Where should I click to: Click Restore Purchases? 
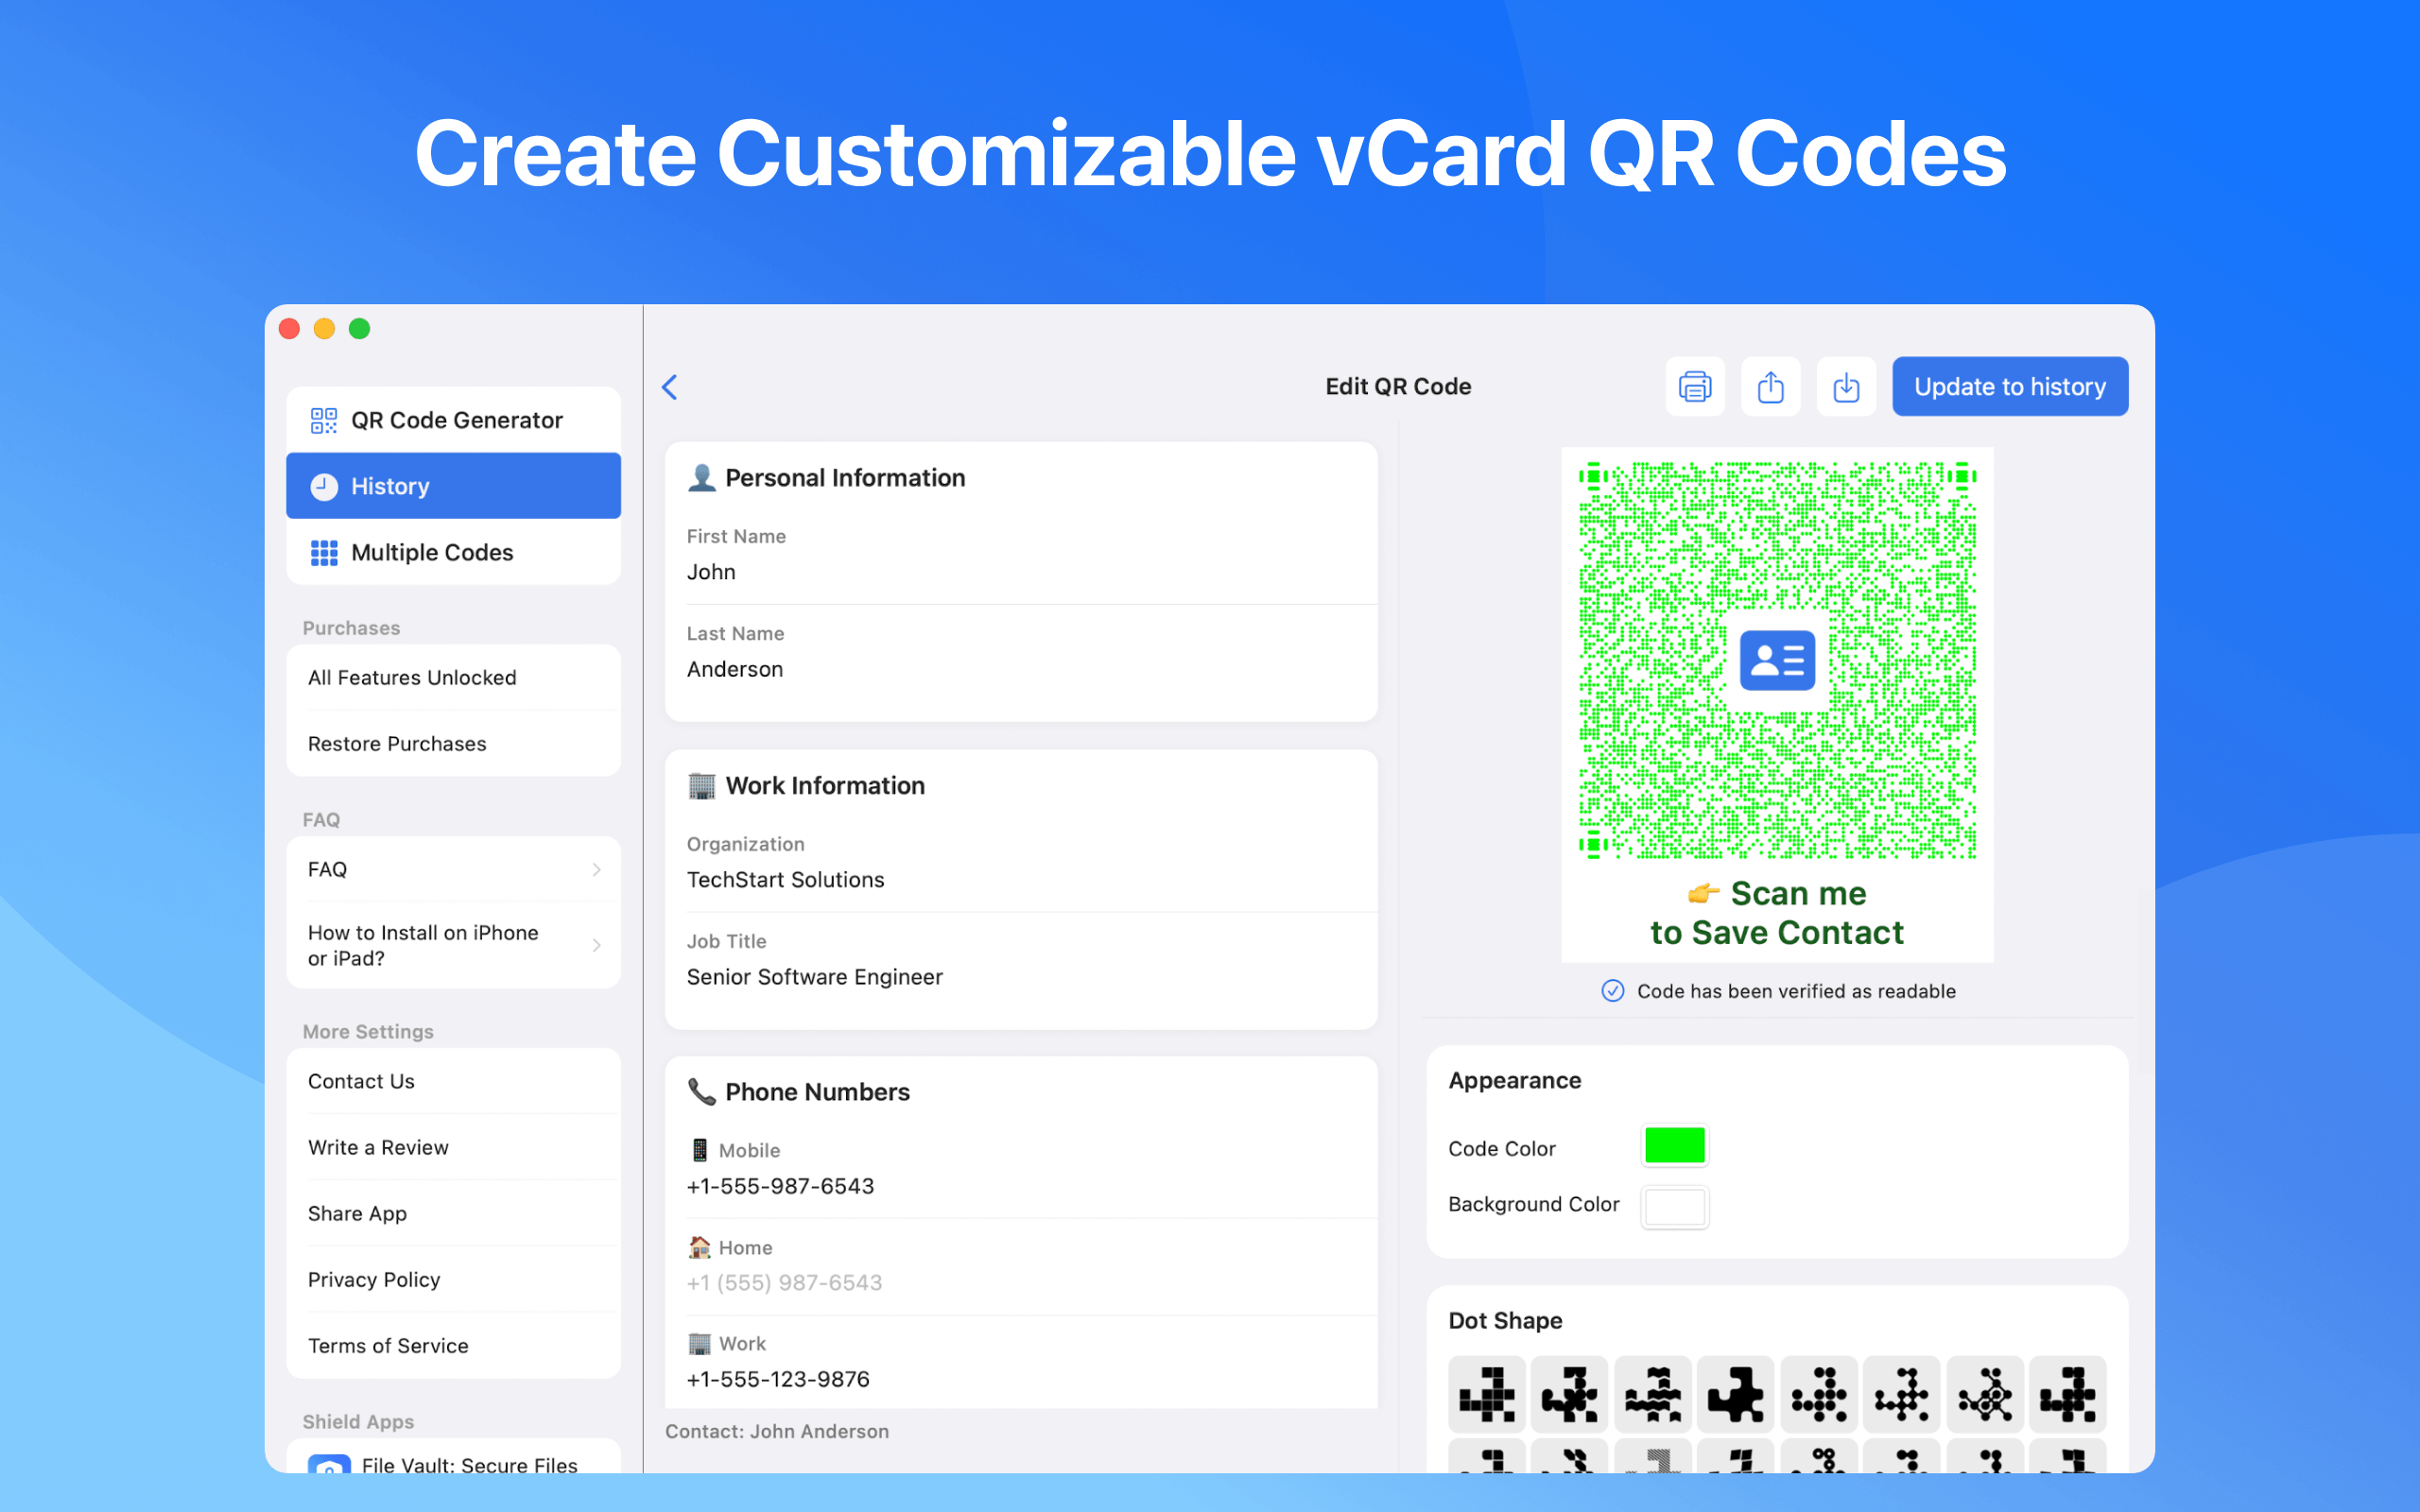click(397, 743)
